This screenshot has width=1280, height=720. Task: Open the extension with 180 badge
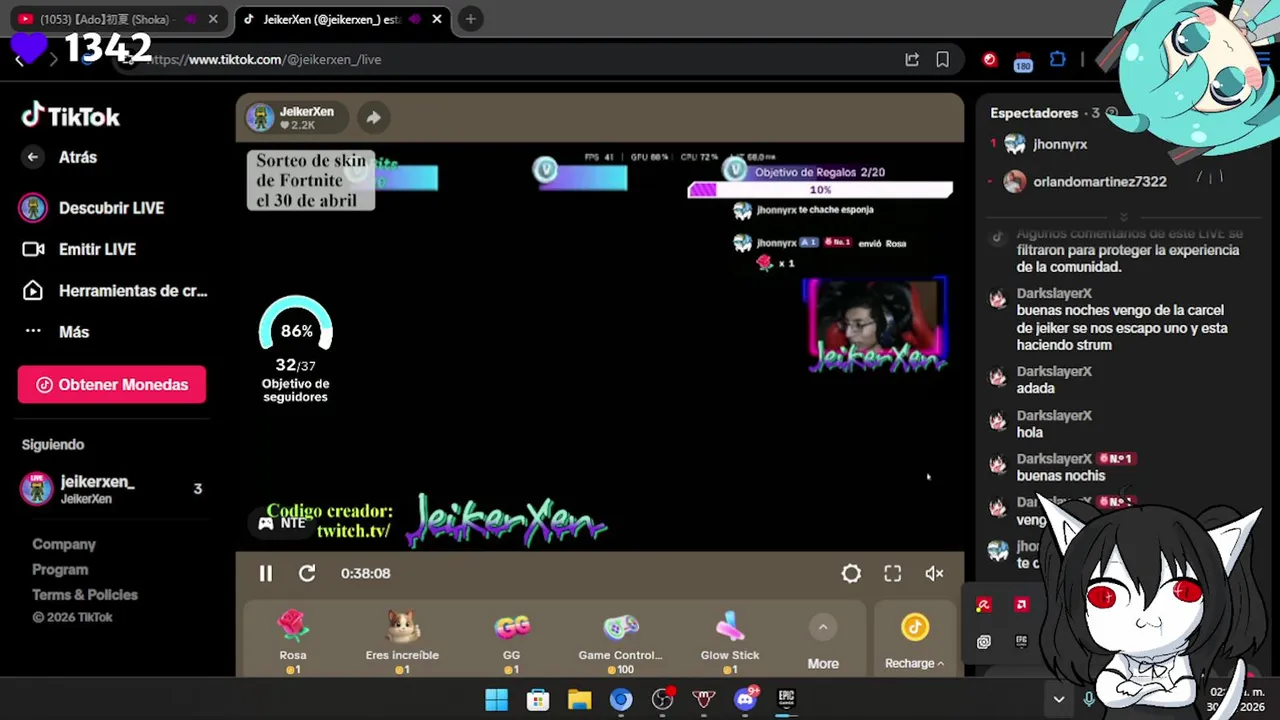[x=1022, y=61]
